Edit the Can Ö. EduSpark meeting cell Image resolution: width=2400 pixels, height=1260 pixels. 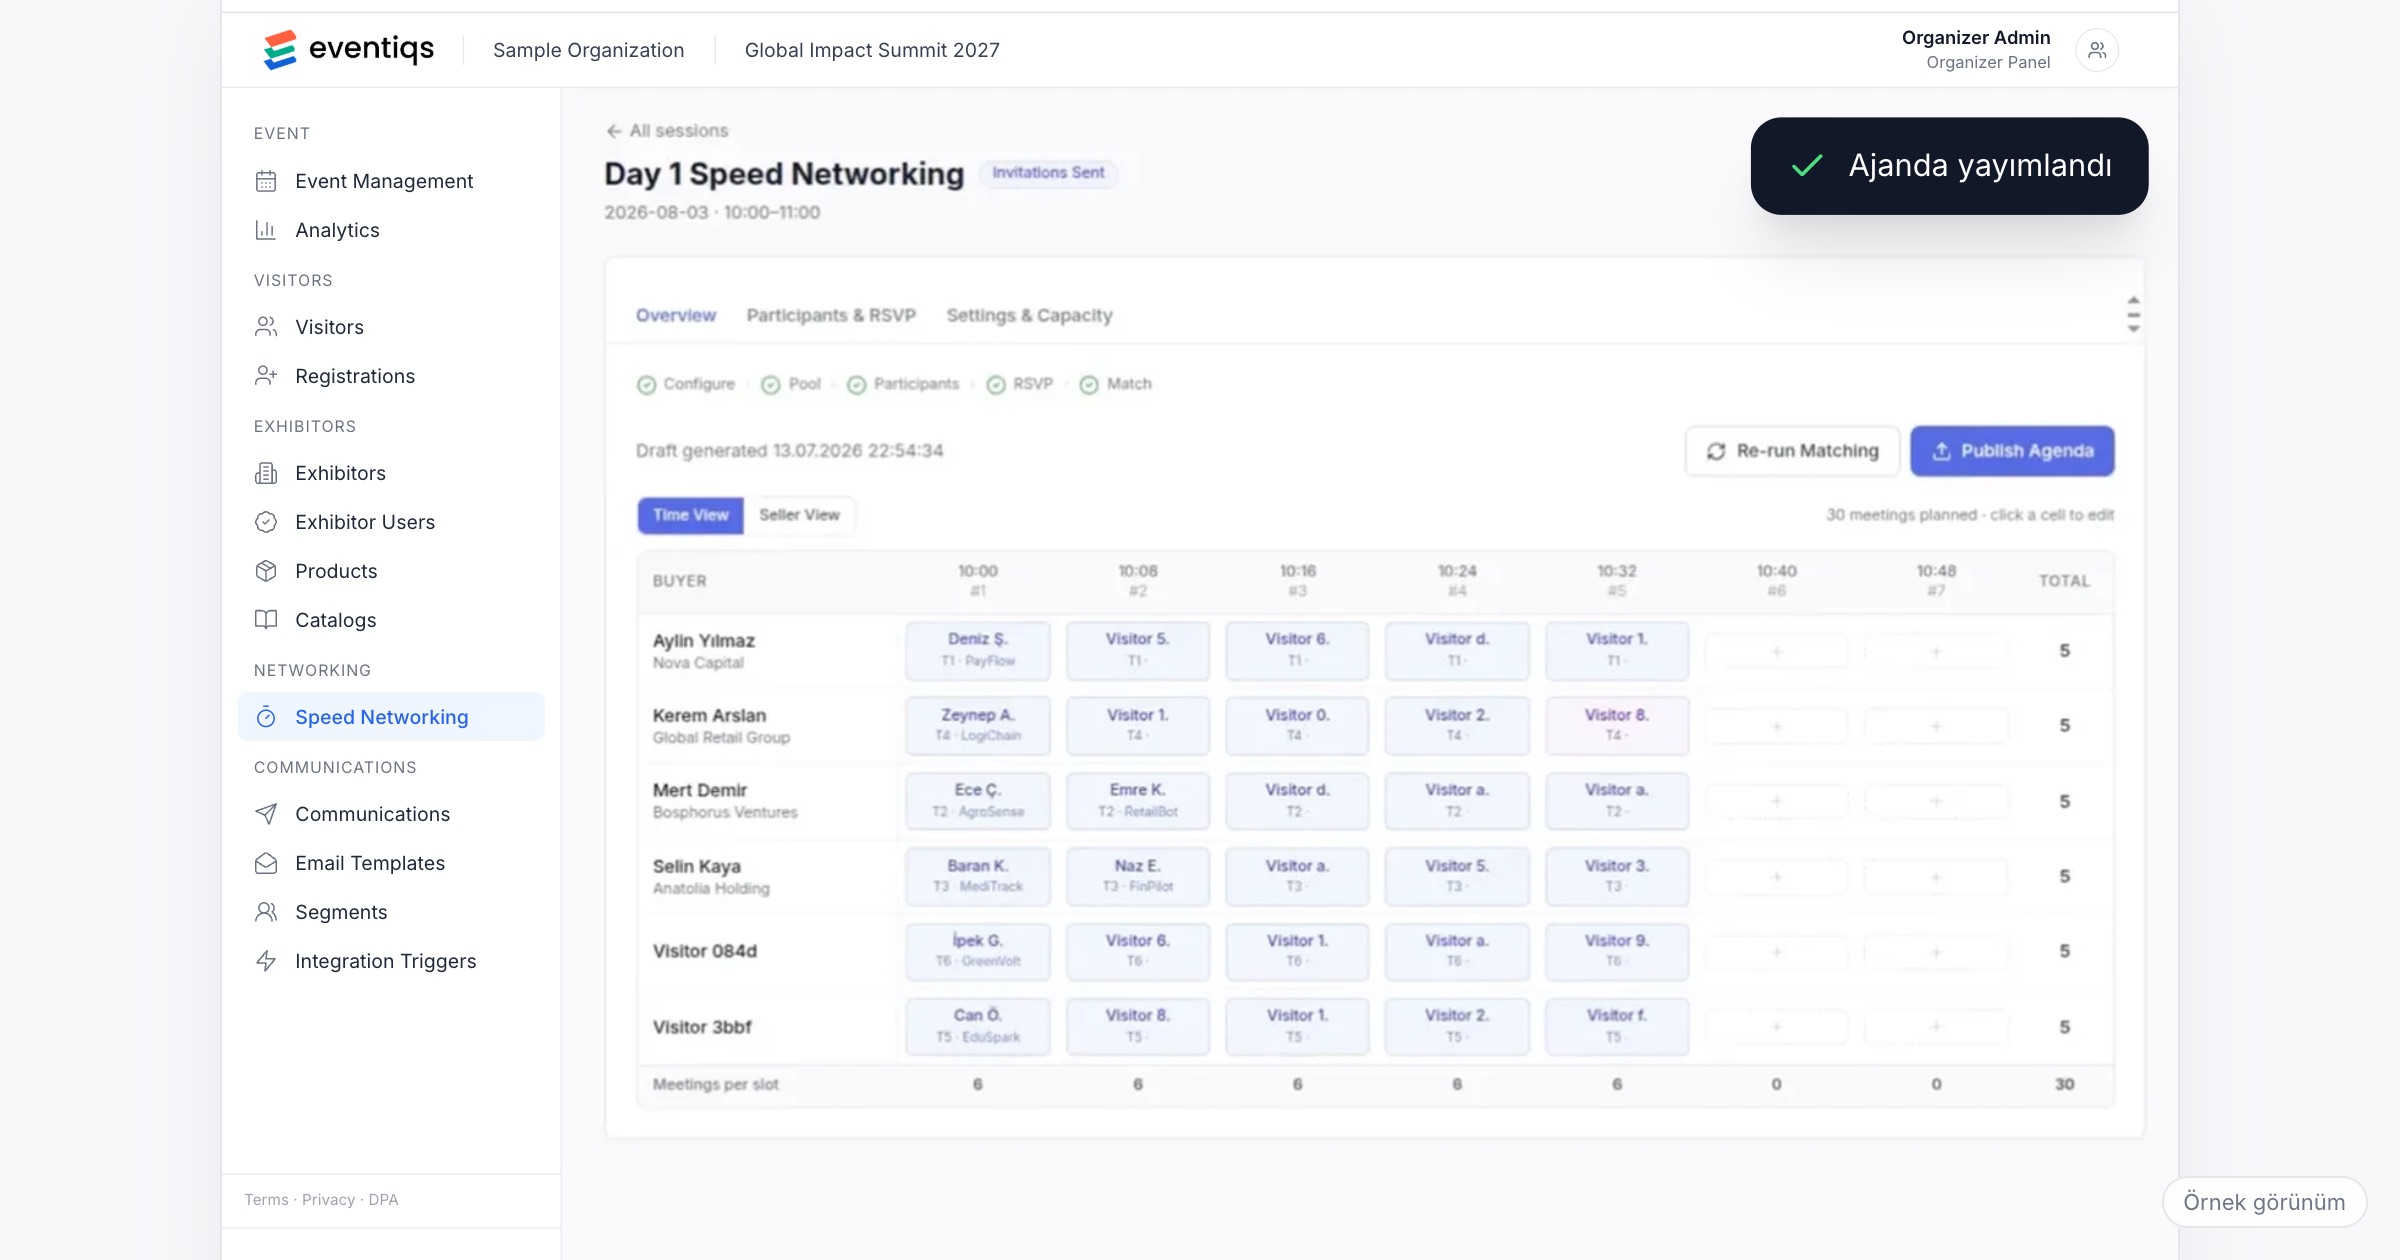click(x=978, y=1026)
